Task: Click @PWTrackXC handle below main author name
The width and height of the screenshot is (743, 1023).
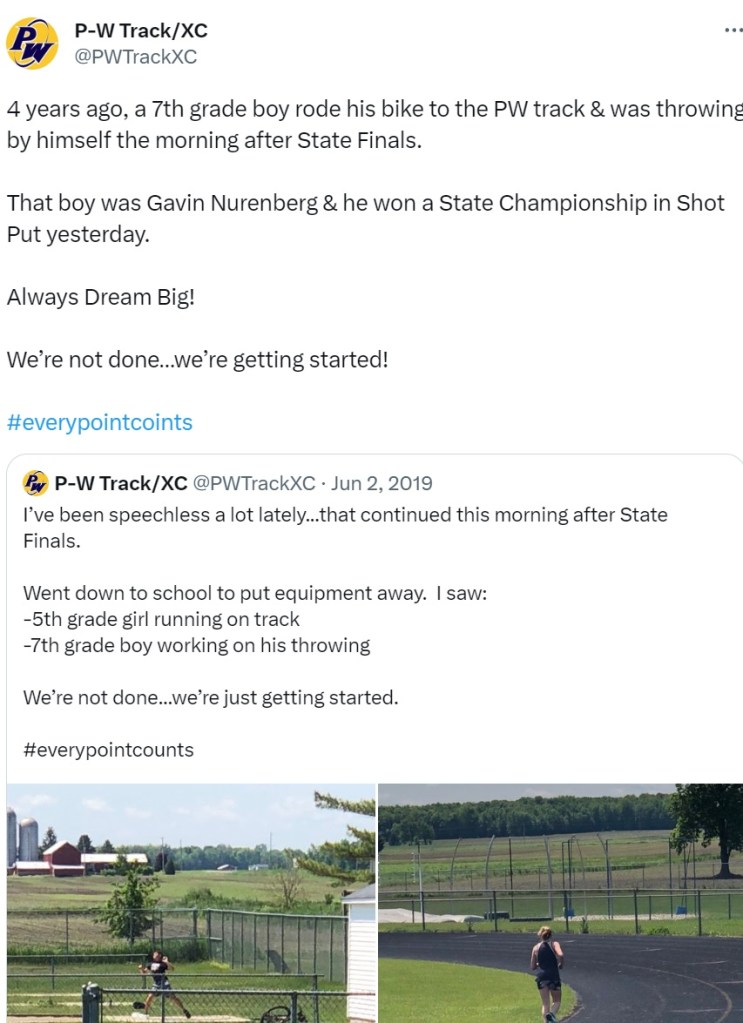Action: tap(136, 57)
